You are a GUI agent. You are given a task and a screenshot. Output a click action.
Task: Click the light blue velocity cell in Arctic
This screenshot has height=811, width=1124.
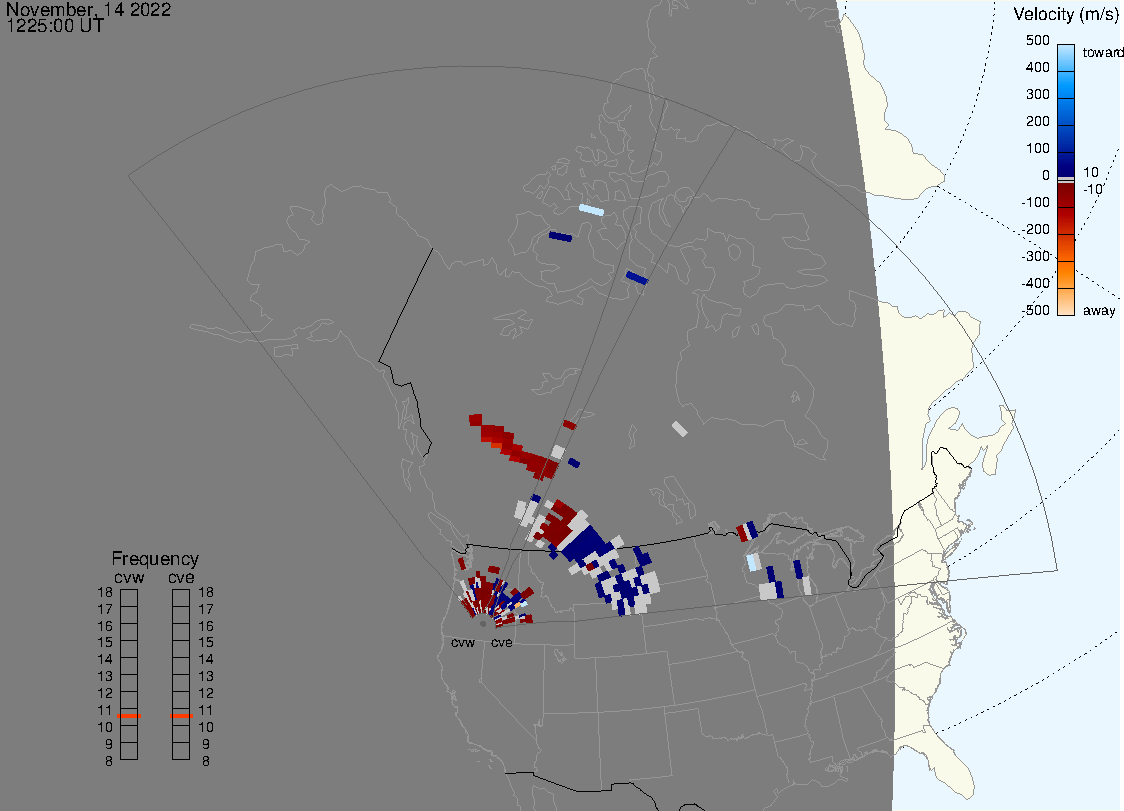(x=591, y=210)
